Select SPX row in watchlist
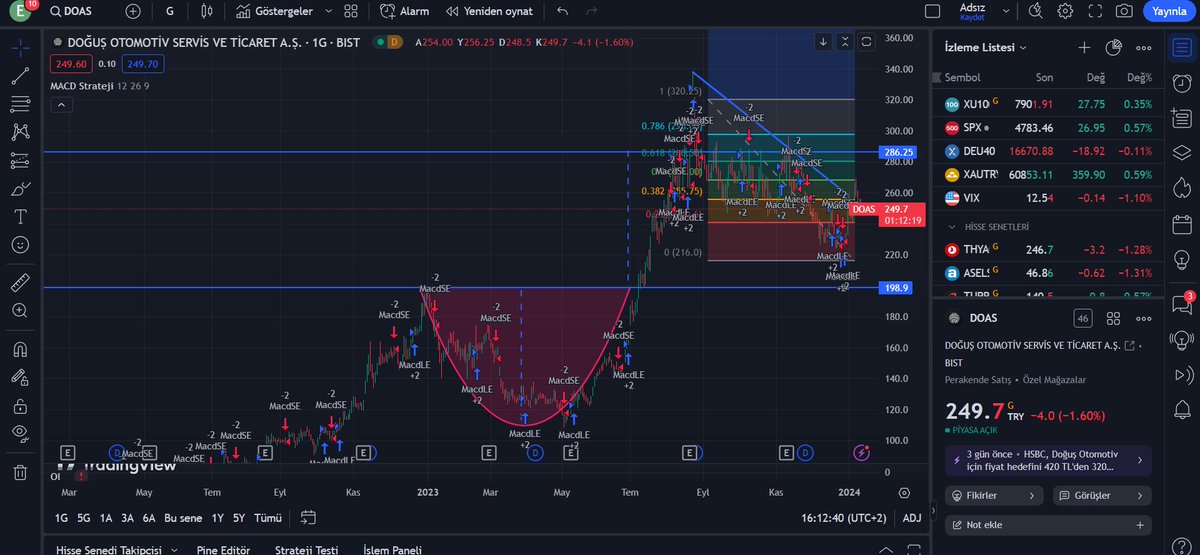The width and height of the screenshot is (1200, 555). (x=1047, y=127)
